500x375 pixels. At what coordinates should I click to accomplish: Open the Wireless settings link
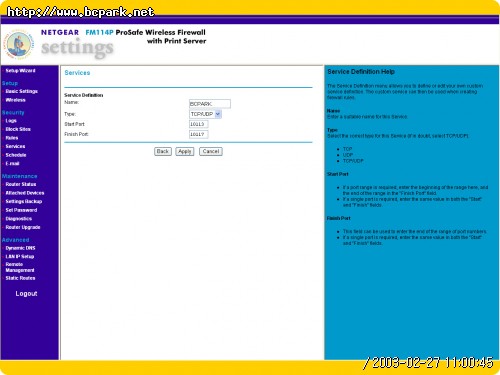pos(15,100)
